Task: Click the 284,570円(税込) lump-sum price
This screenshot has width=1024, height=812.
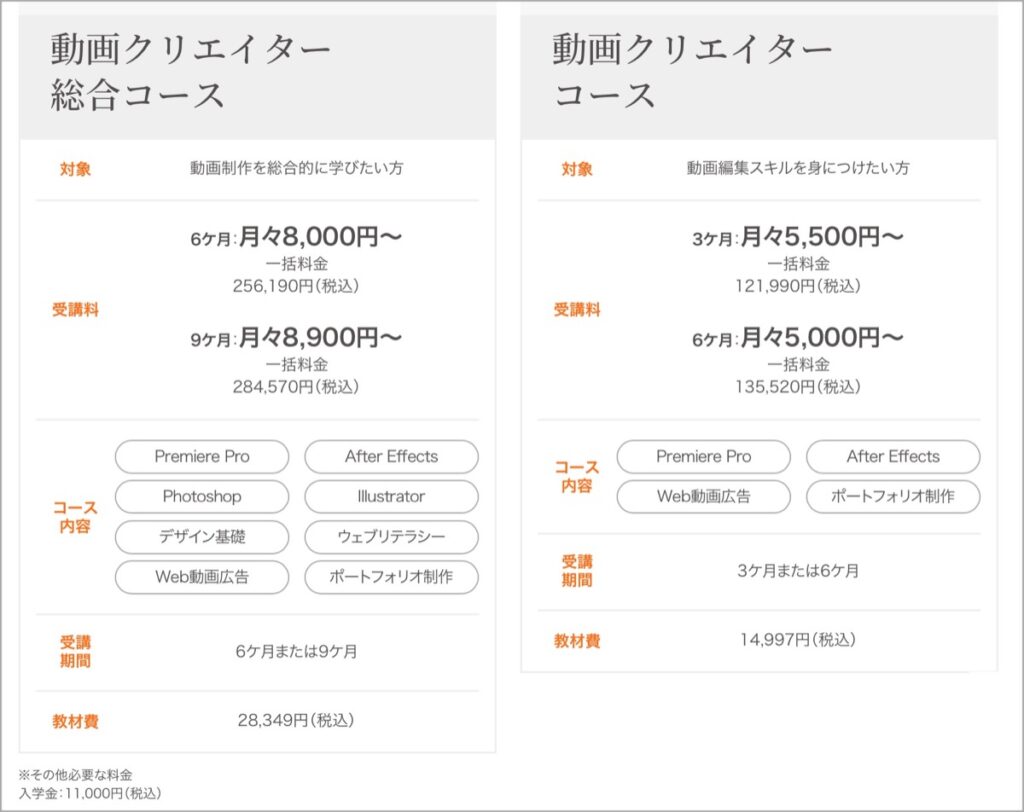Action: pos(296,387)
